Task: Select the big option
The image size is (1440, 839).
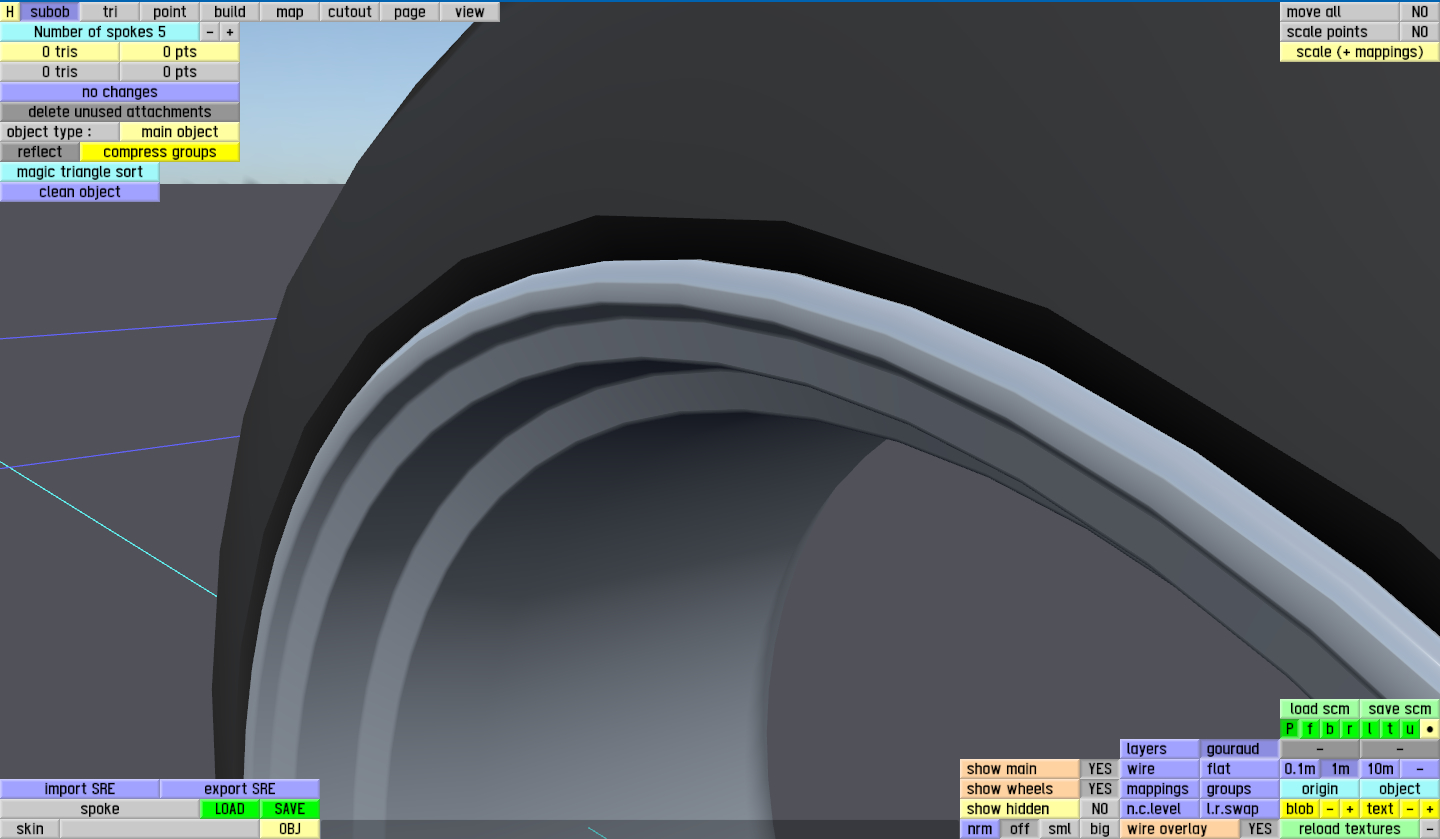Action: 1100,829
